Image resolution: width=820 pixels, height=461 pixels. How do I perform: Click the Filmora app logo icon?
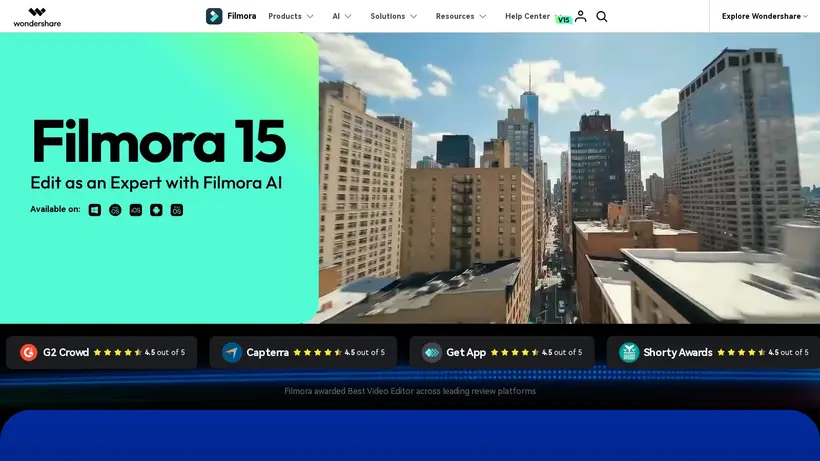[x=214, y=16]
